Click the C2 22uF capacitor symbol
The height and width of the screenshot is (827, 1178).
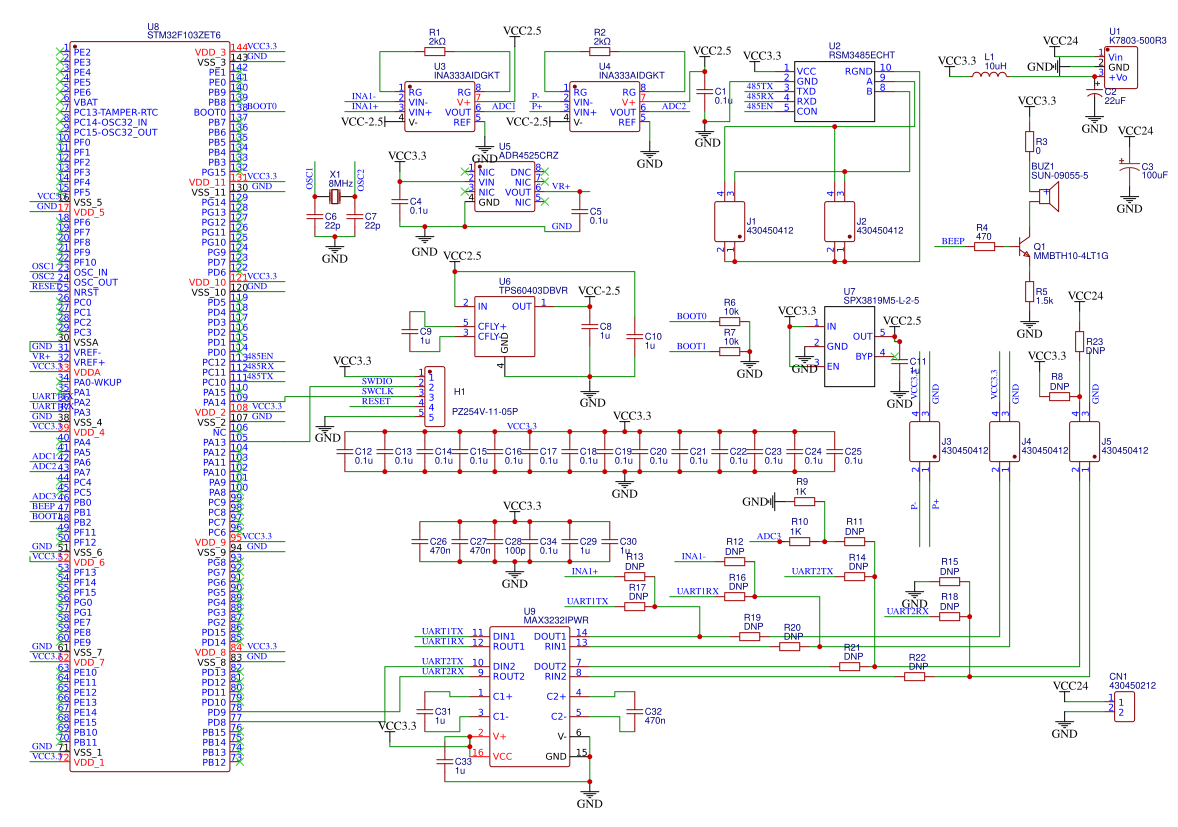coord(1094,91)
